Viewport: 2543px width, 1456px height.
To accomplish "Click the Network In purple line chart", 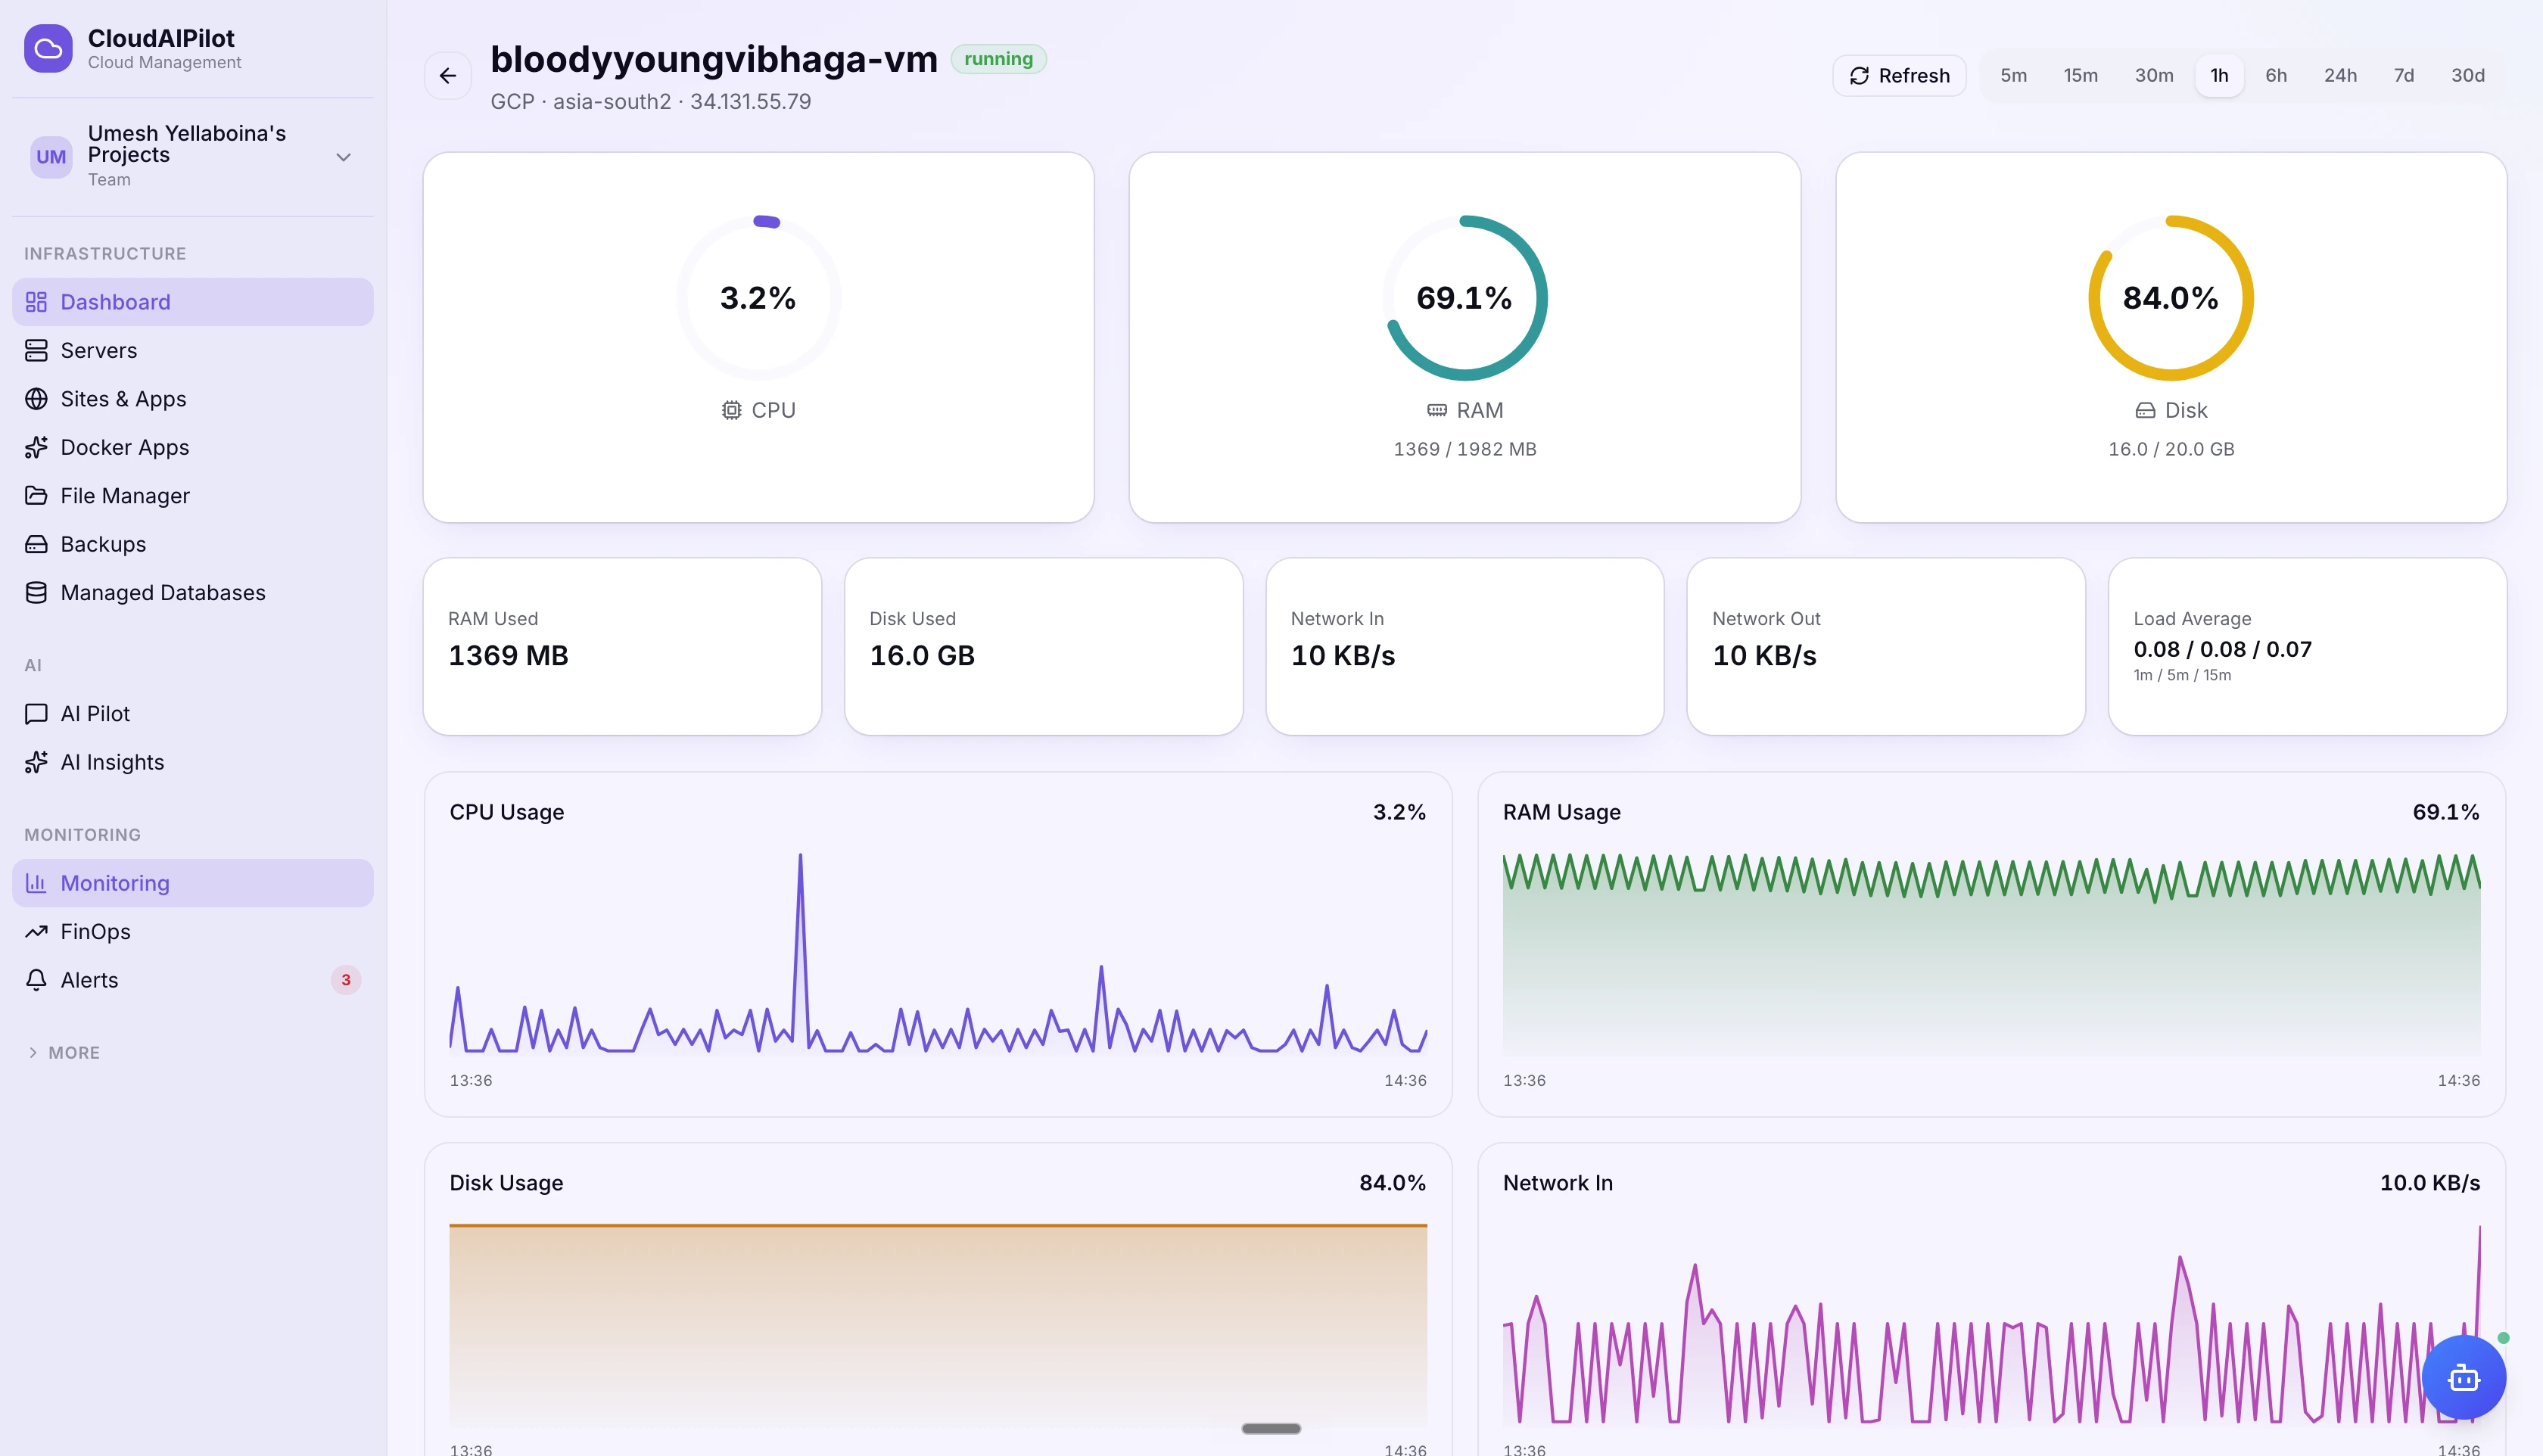I will tap(1991, 1326).
